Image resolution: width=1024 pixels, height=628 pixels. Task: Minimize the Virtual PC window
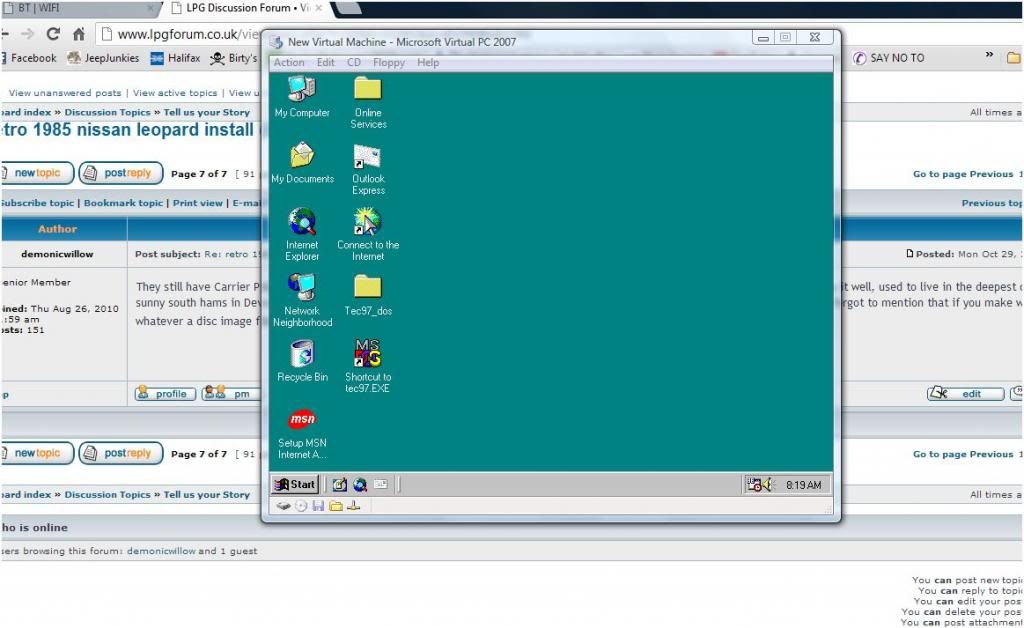(x=763, y=38)
